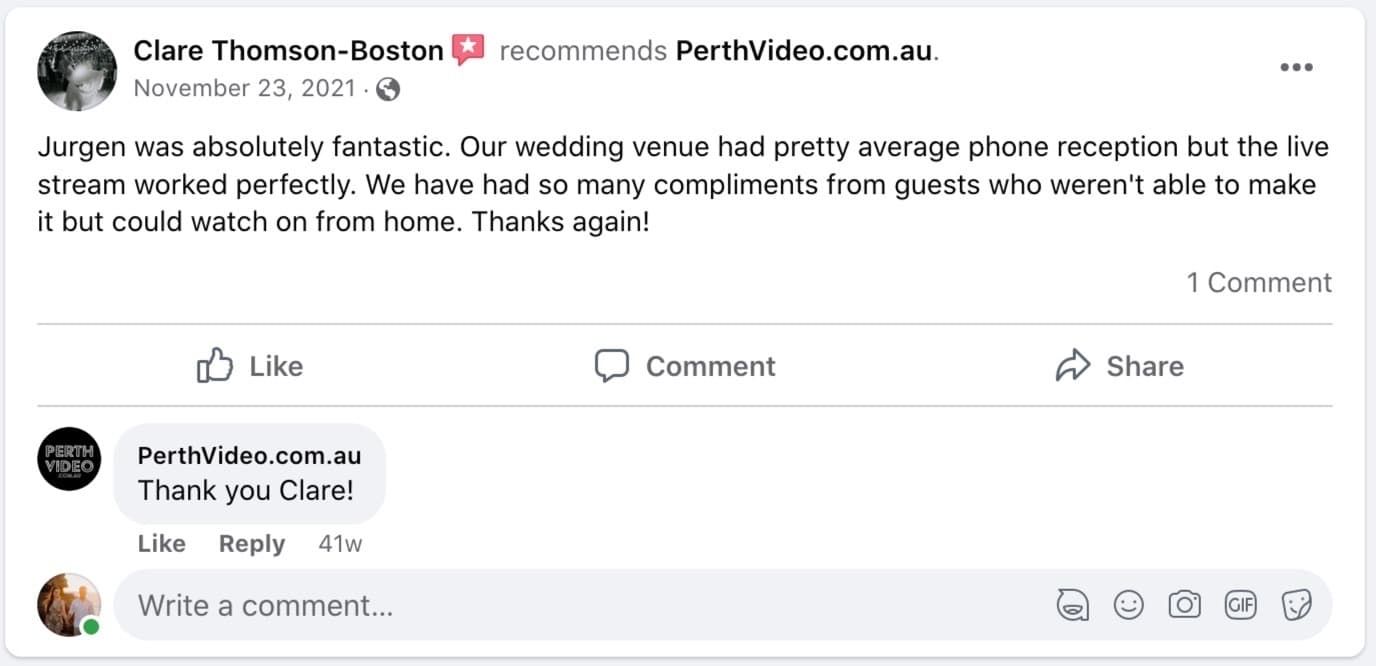Screen dimensions: 1376x666
Task: Open Clare Thomson-Boston's profile name link
Action: [288, 50]
